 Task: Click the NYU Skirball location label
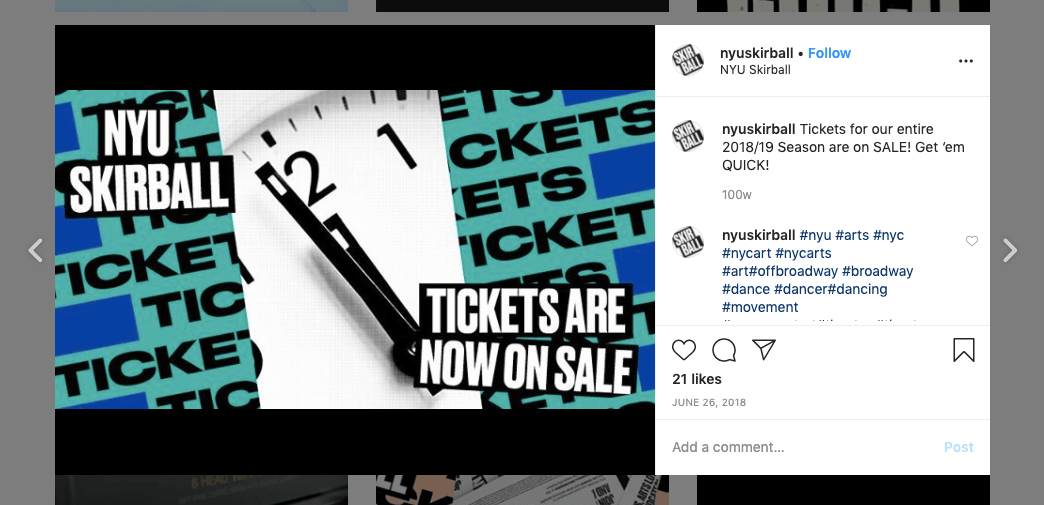point(755,70)
